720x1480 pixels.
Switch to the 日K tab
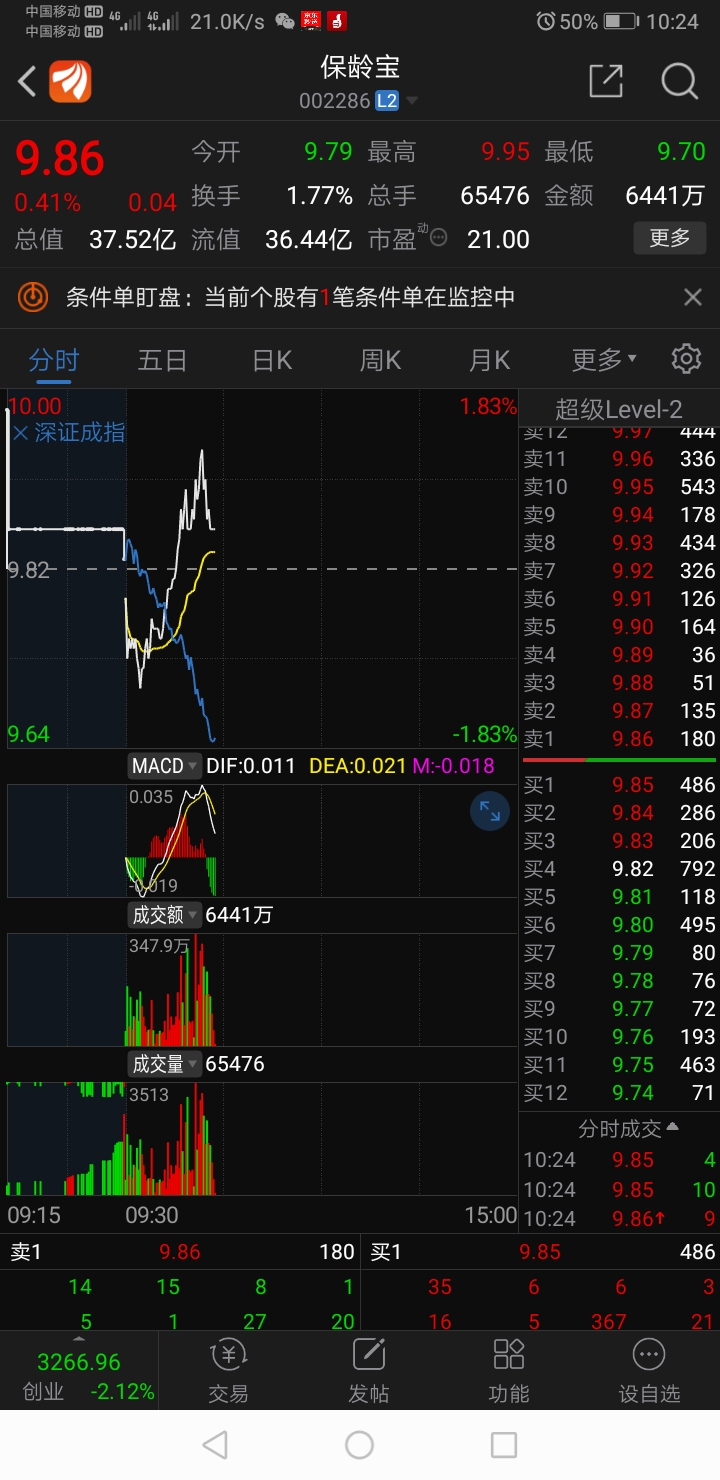coord(272,359)
